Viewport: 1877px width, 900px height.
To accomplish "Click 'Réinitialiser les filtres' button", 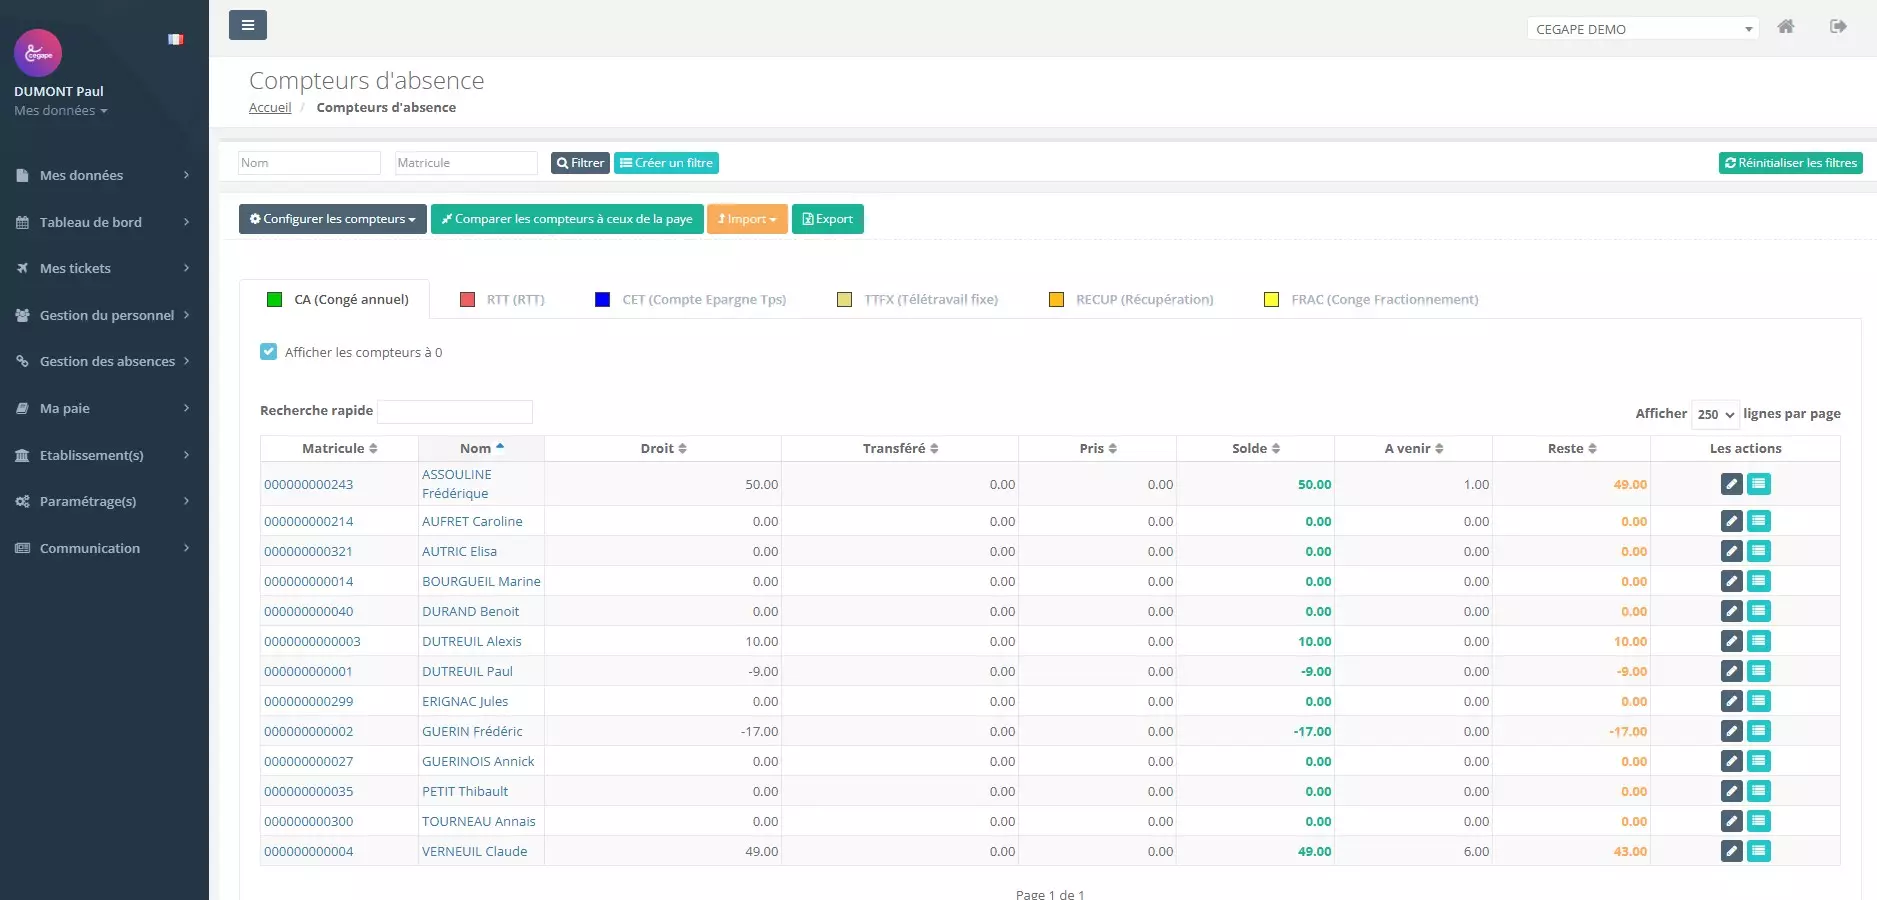I will coord(1790,163).
